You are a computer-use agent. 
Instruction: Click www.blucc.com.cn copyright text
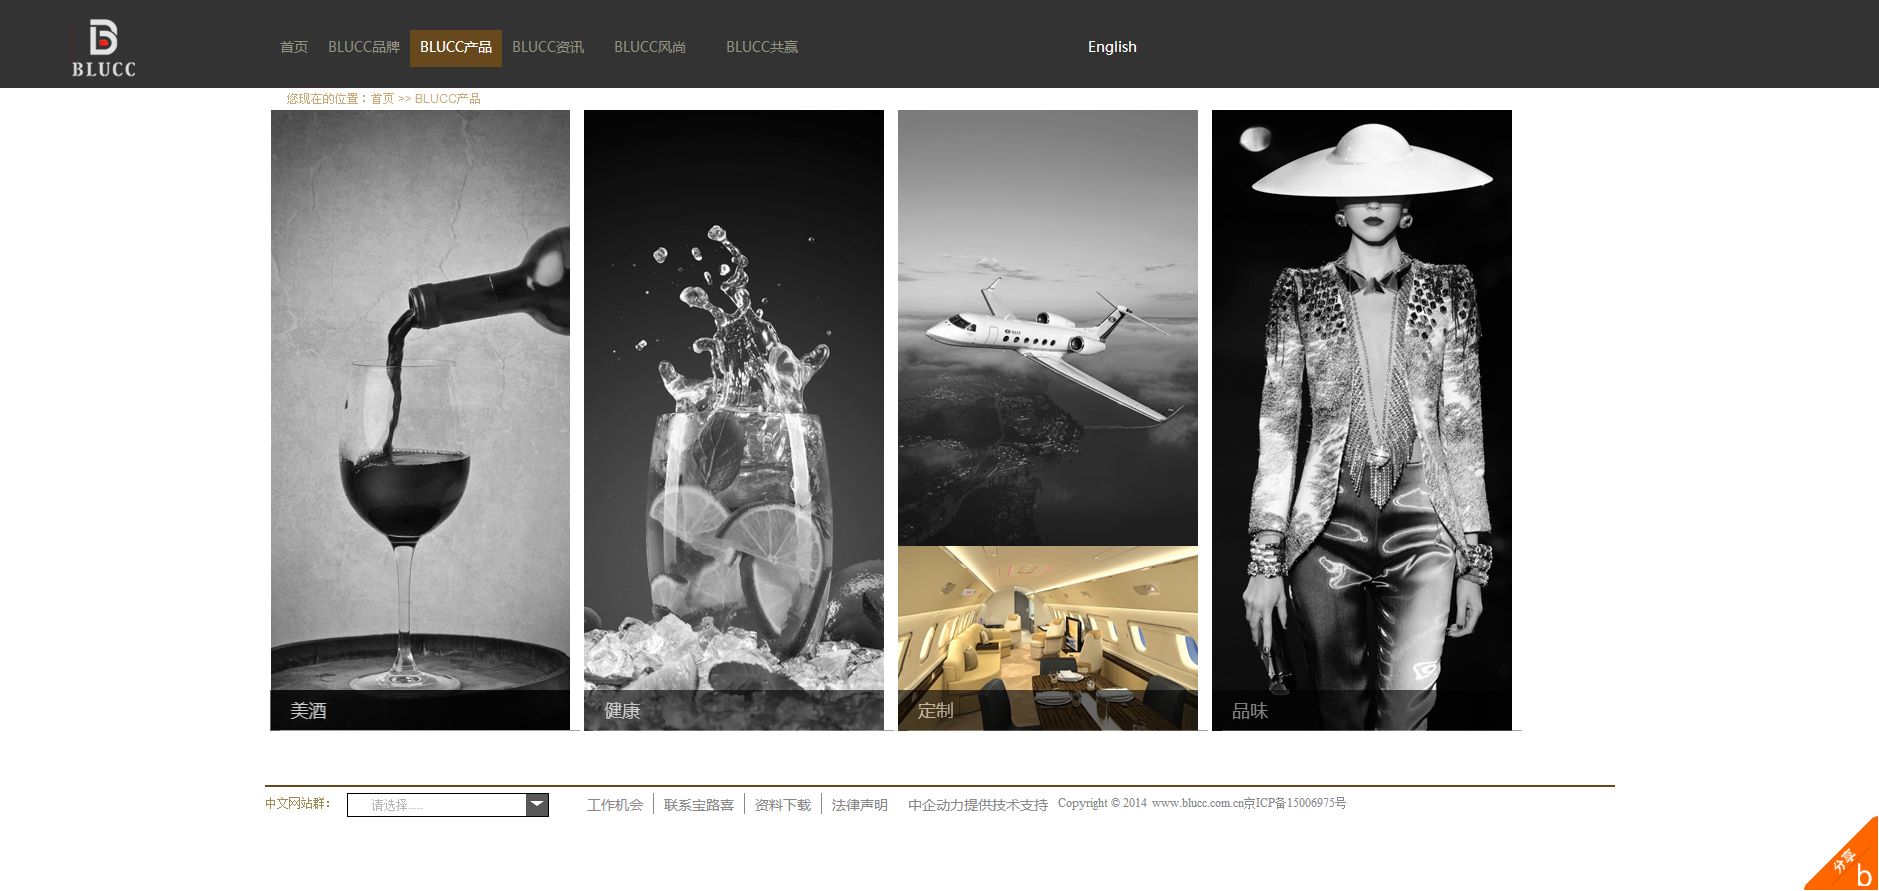pyautogui.click(x=1197, y=803)
